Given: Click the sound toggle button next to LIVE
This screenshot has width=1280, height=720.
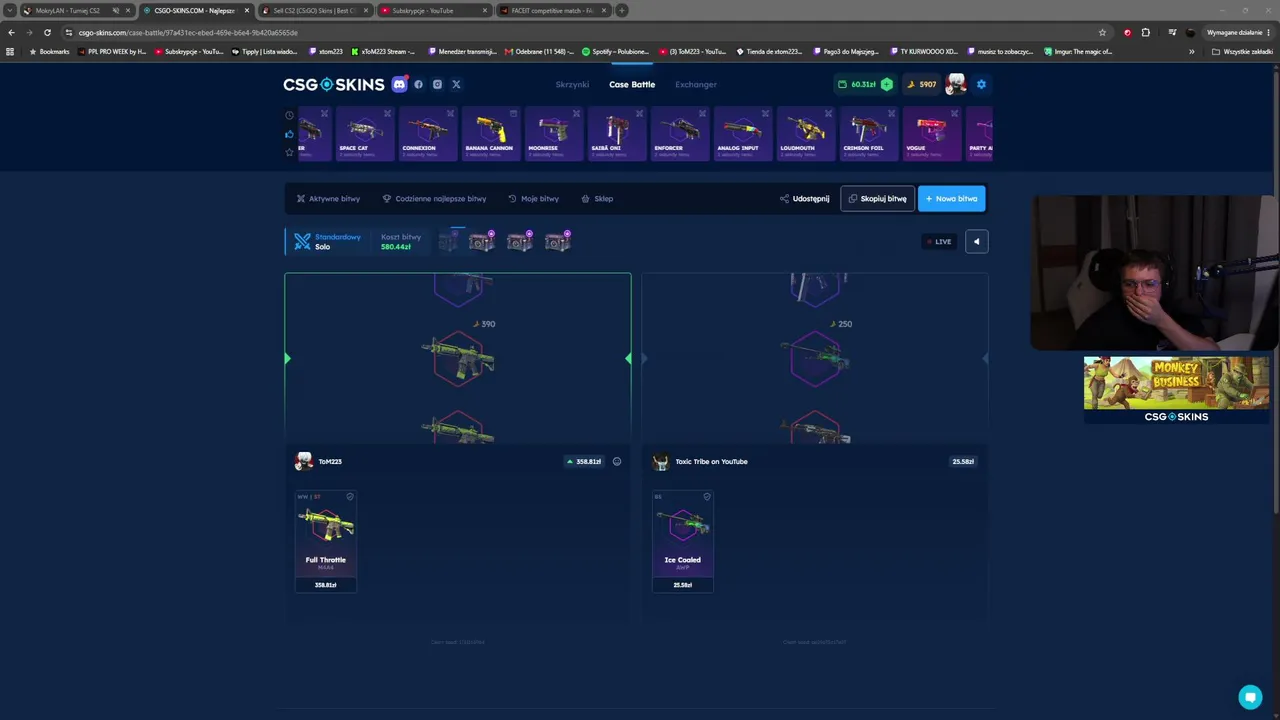Looking at the screenshot, I should click(976, 241).
